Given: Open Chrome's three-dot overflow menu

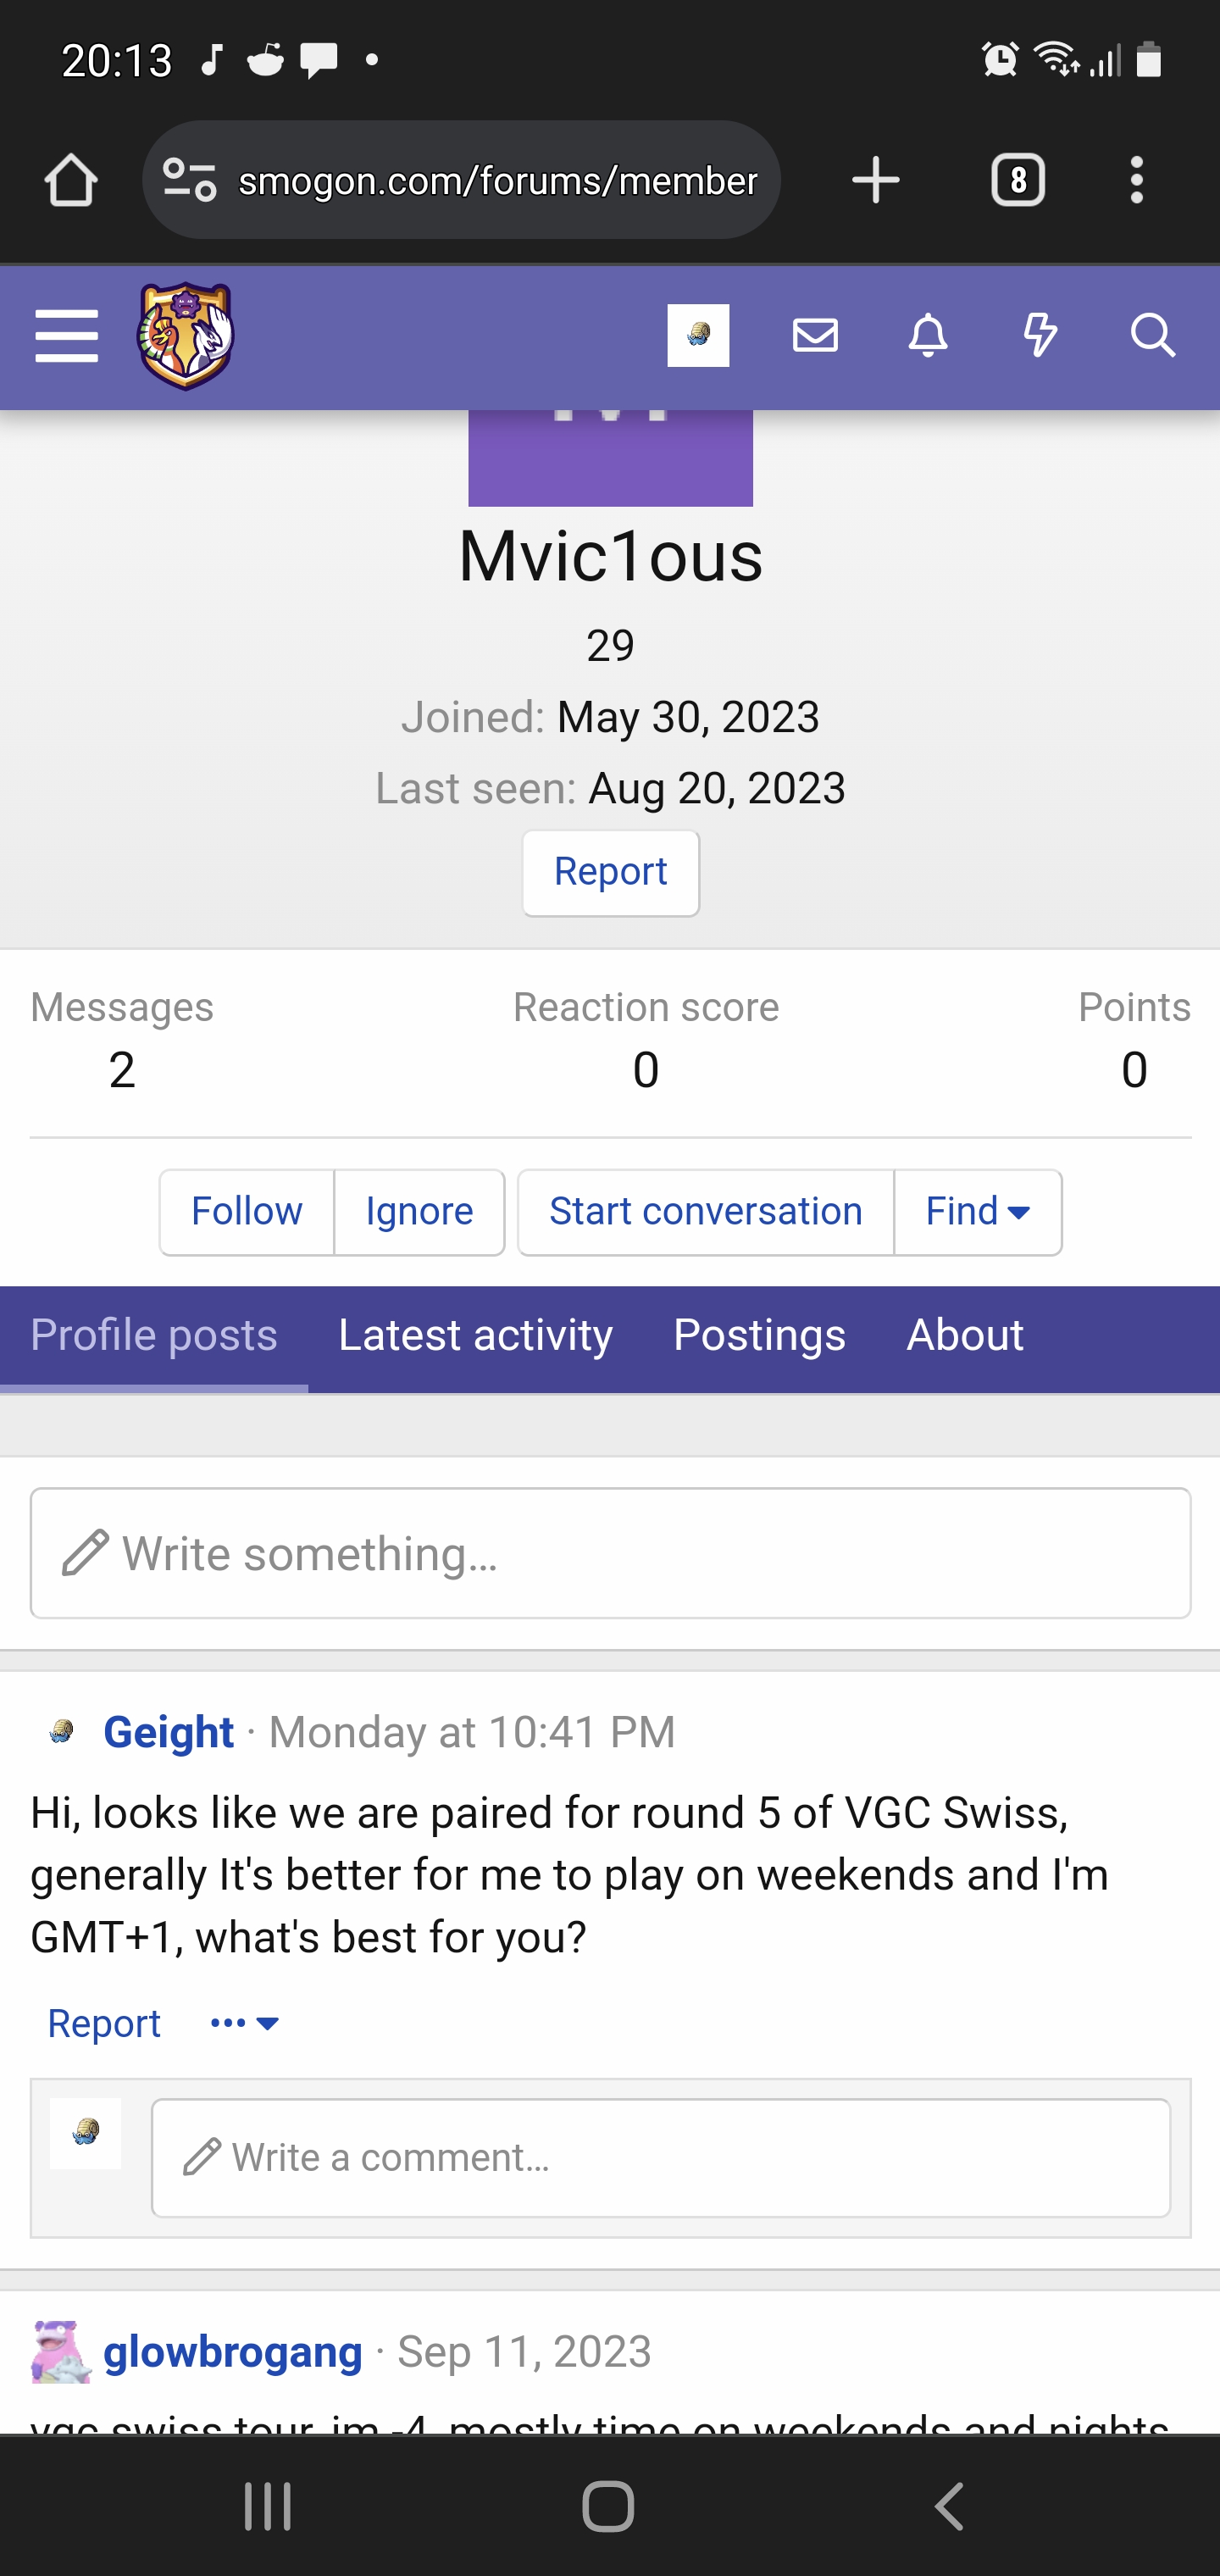Looking at the screenshot, I should pos(1136,181).
